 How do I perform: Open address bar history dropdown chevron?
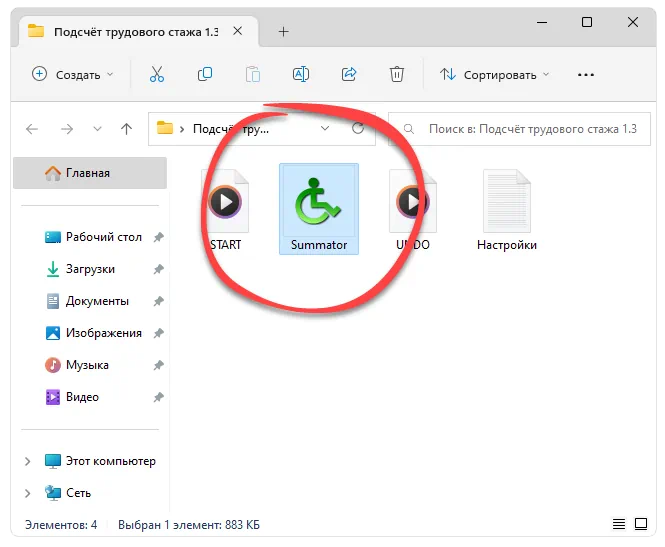pos(325,128)
